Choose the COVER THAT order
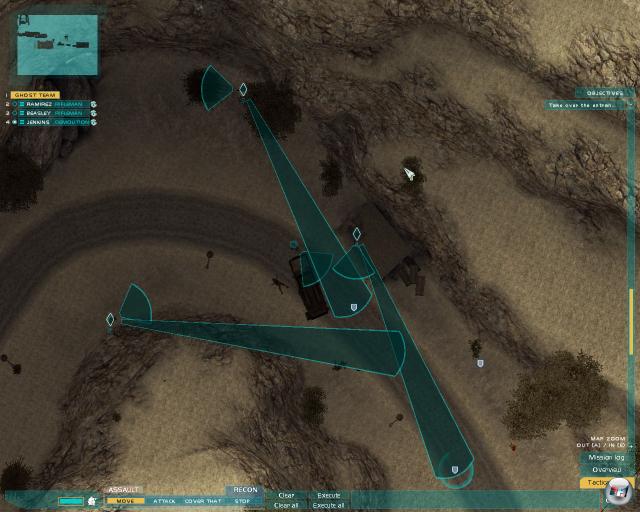The image size is (640, 512). click(203, 501)
